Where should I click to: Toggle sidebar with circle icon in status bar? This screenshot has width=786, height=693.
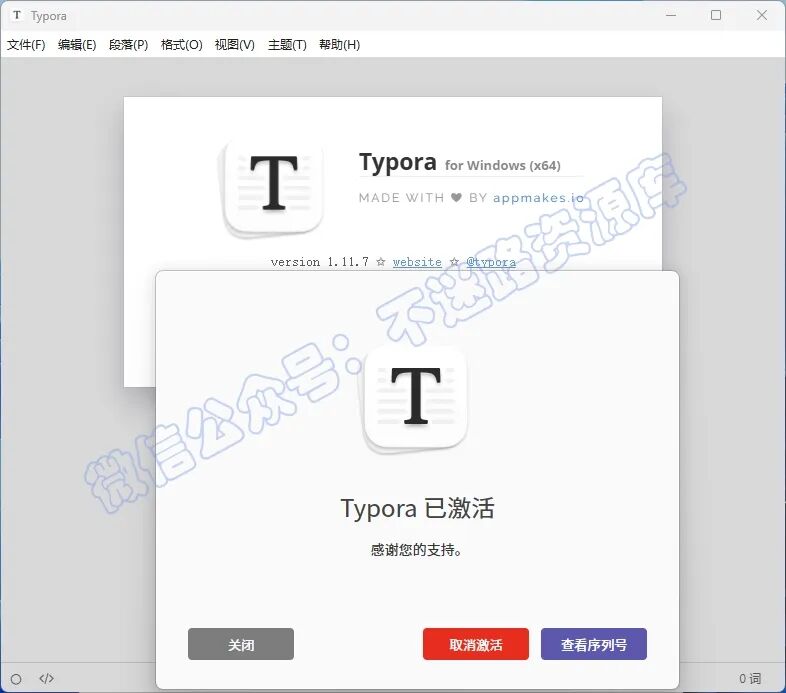point(16,679)
